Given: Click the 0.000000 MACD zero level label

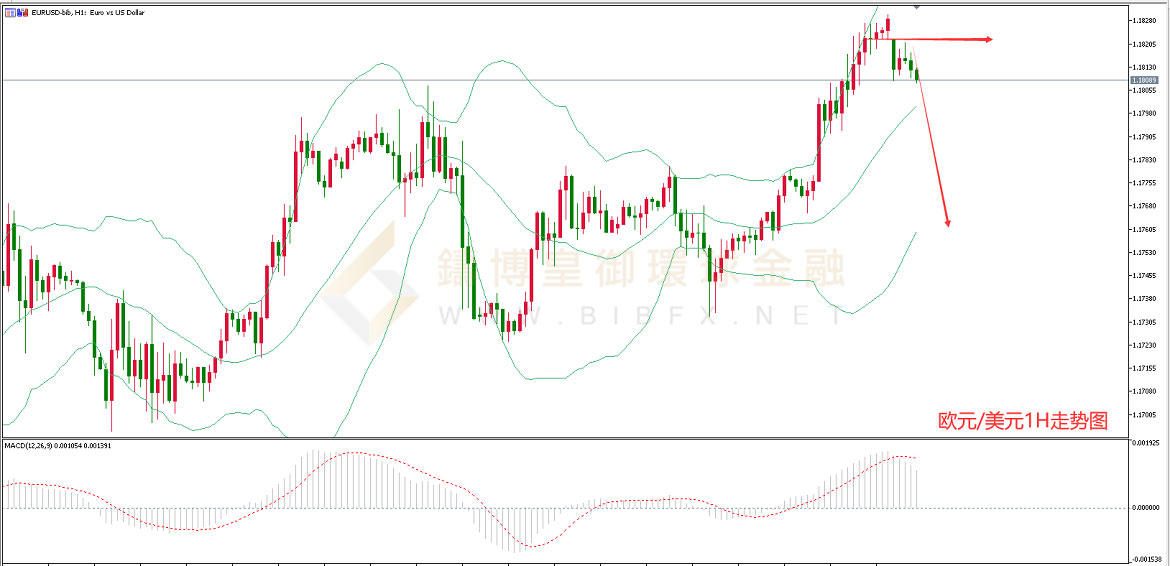Looking at the screenshot, I should coord(1147,508).
